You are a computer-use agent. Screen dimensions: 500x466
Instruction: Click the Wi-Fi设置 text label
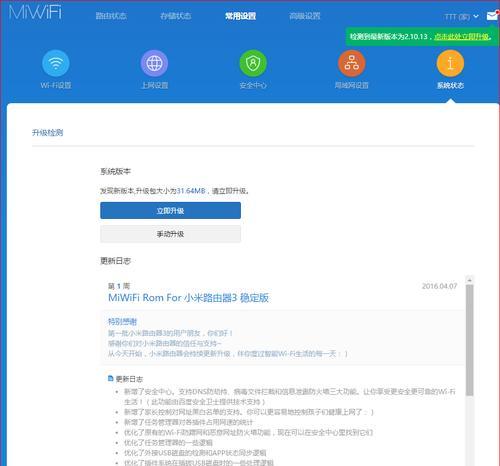[x=56, y=85]
